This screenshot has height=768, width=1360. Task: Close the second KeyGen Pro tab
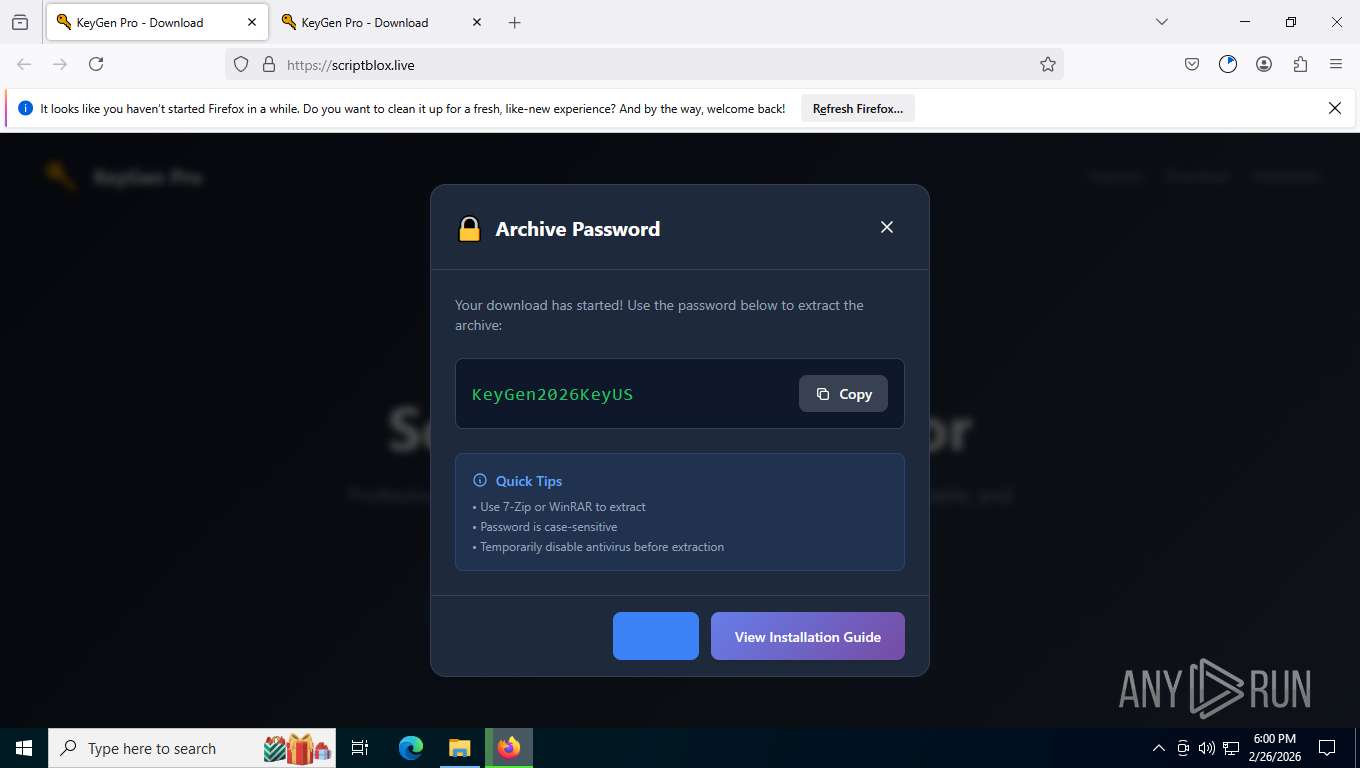click(x=476, y=22)
